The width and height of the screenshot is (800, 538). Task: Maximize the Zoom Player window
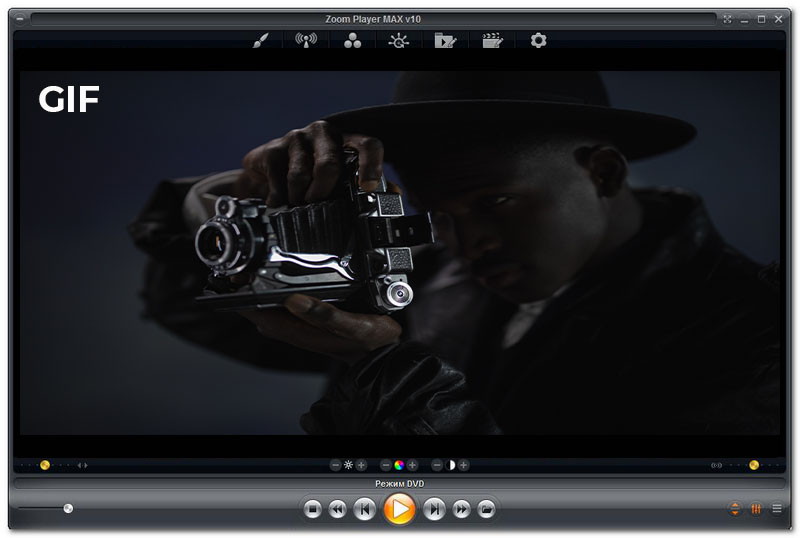[761, 19]
